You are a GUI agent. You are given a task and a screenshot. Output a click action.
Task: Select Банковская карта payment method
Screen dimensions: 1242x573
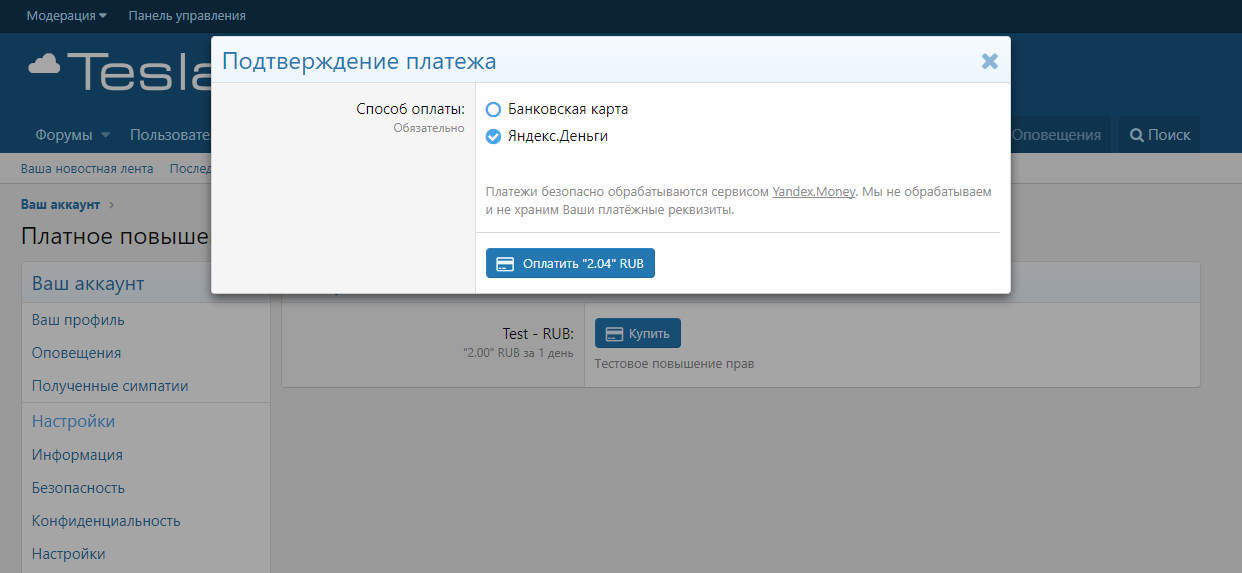(x=493, y=109)
